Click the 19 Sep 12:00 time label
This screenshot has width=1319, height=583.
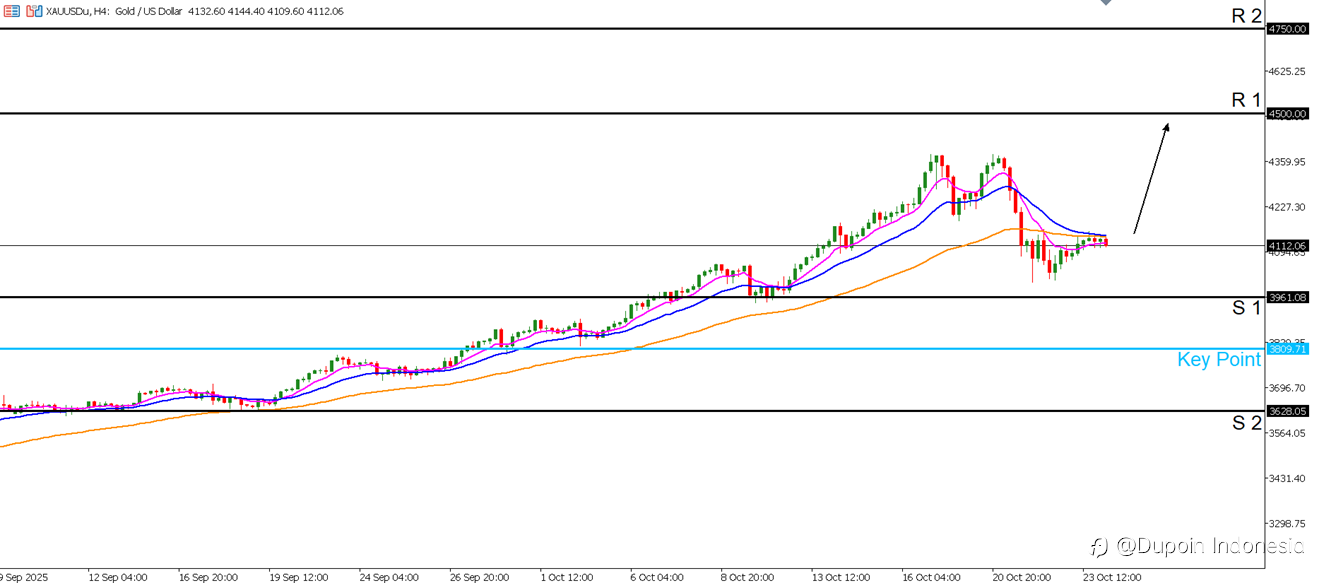299,577
